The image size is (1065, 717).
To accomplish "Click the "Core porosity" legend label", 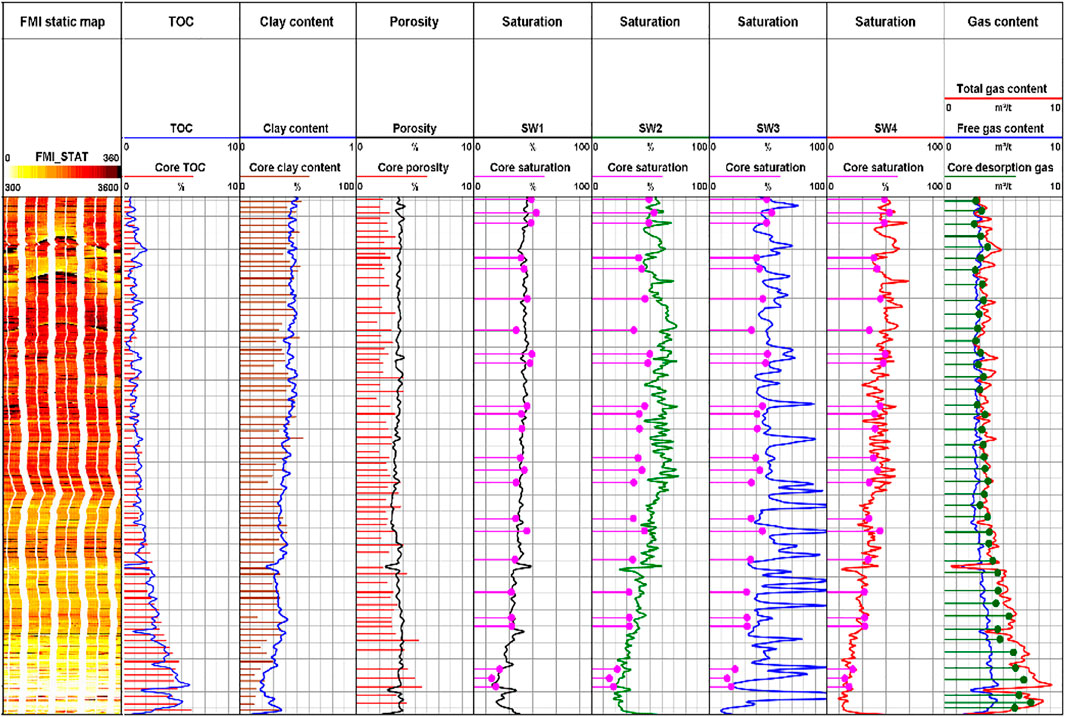I will (x=414, y=168).
